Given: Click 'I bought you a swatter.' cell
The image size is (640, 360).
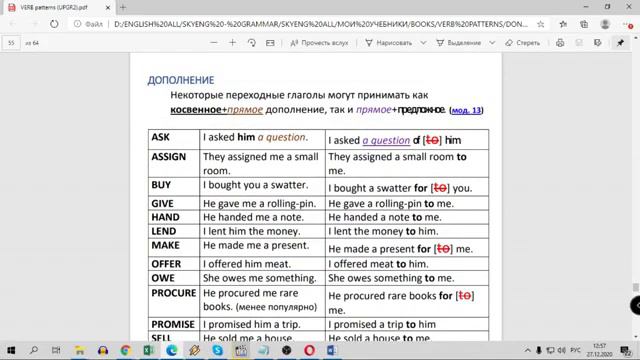Looking at the screenshot, I should point(262,187).
